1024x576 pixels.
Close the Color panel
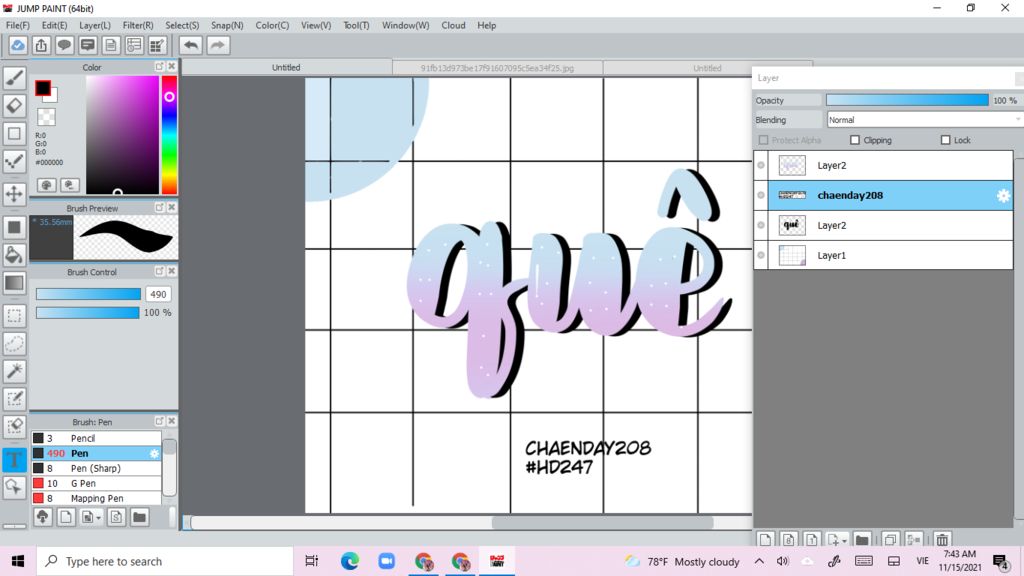click(x=172, y=67)
